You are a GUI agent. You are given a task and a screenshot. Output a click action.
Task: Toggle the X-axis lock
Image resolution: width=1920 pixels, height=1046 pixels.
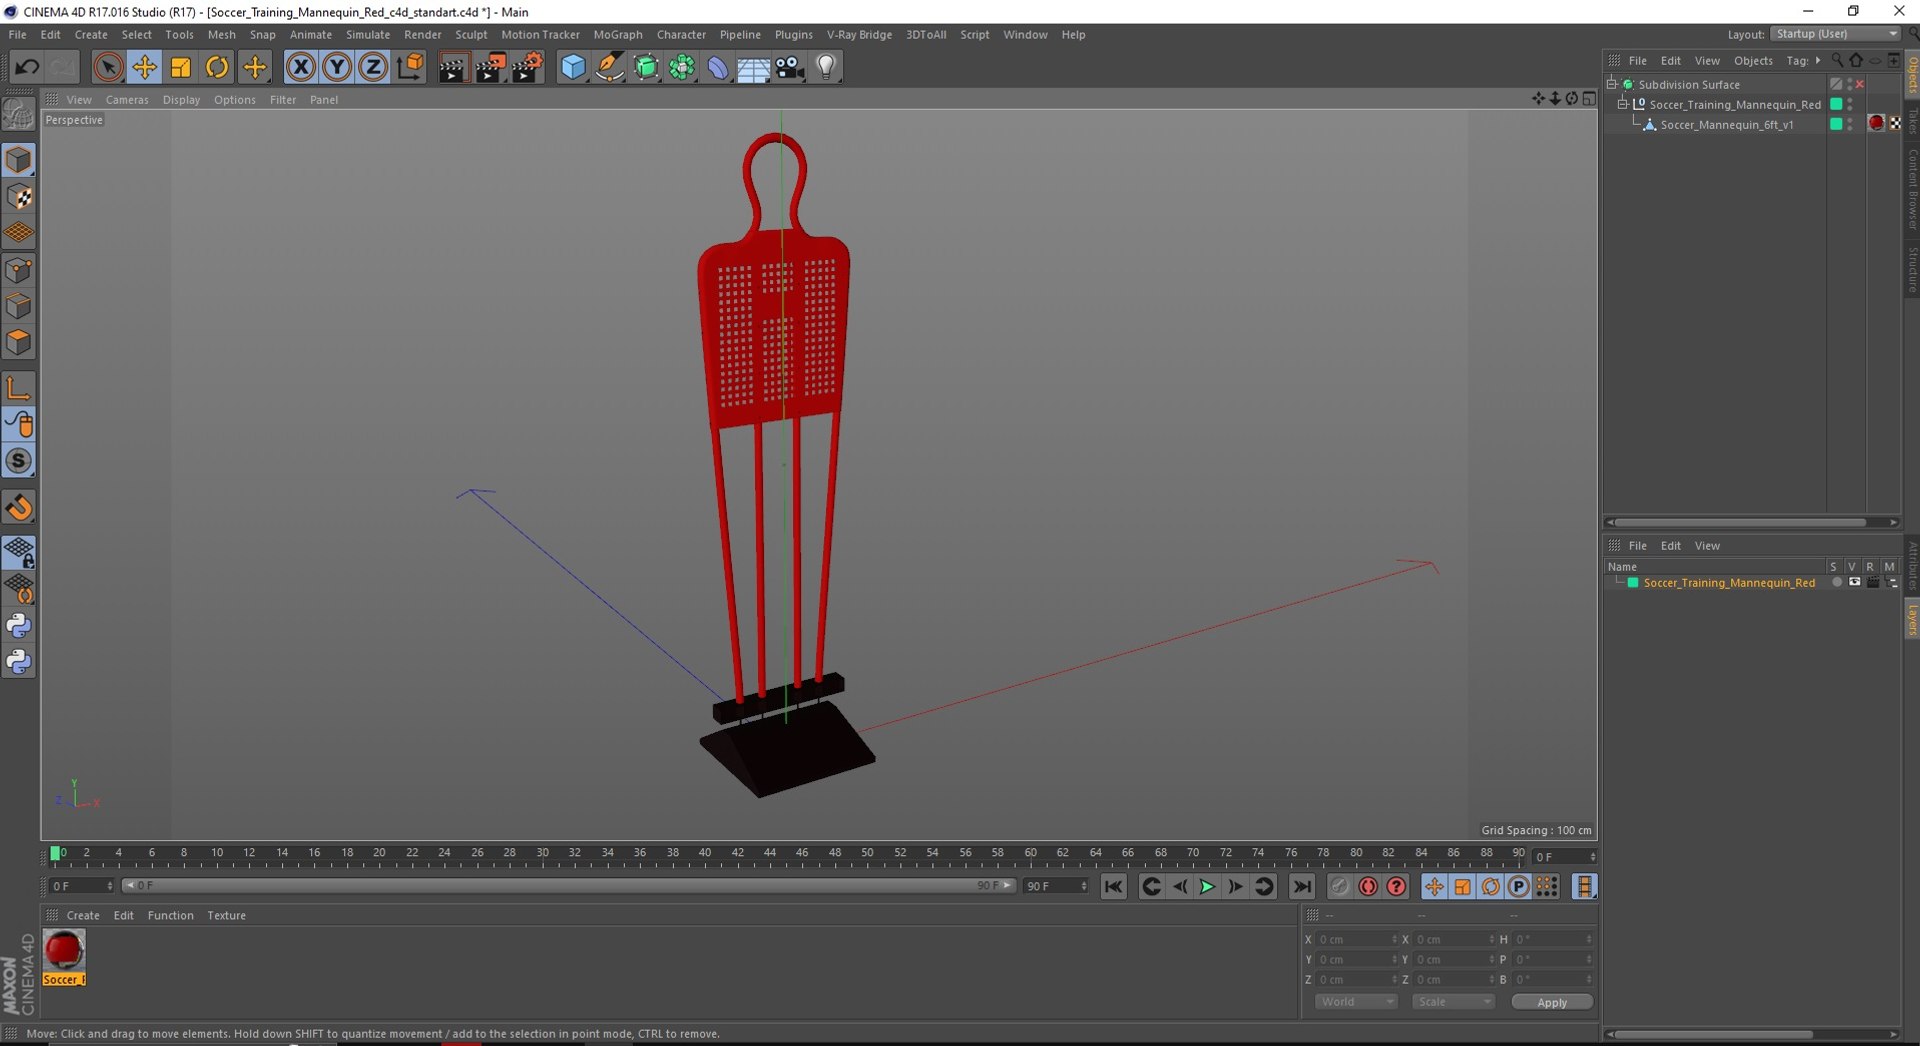(x=300, y=67)
